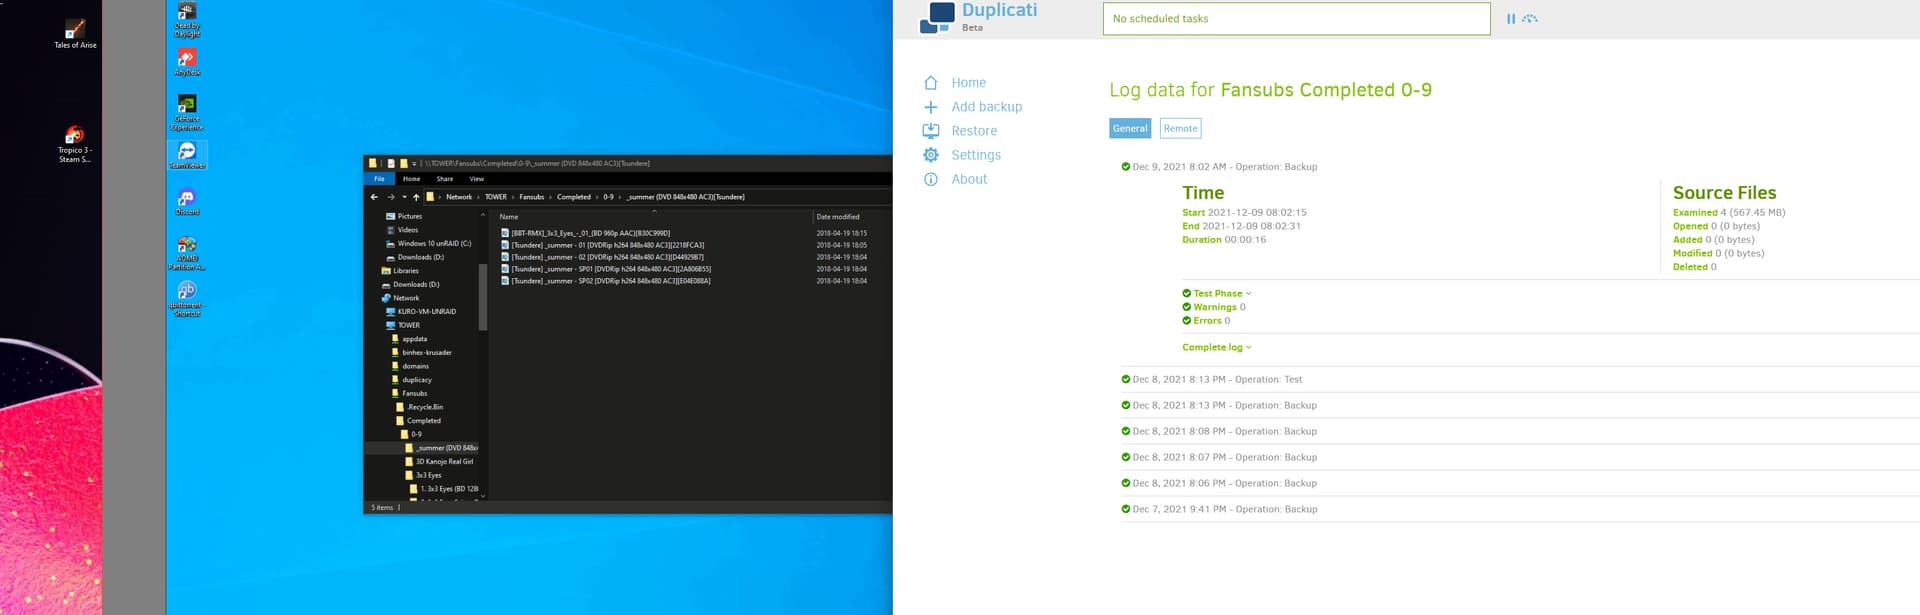
Task: Expand the Errors 0 entry
Action: pyautogui.click(x=1206, y=321)
